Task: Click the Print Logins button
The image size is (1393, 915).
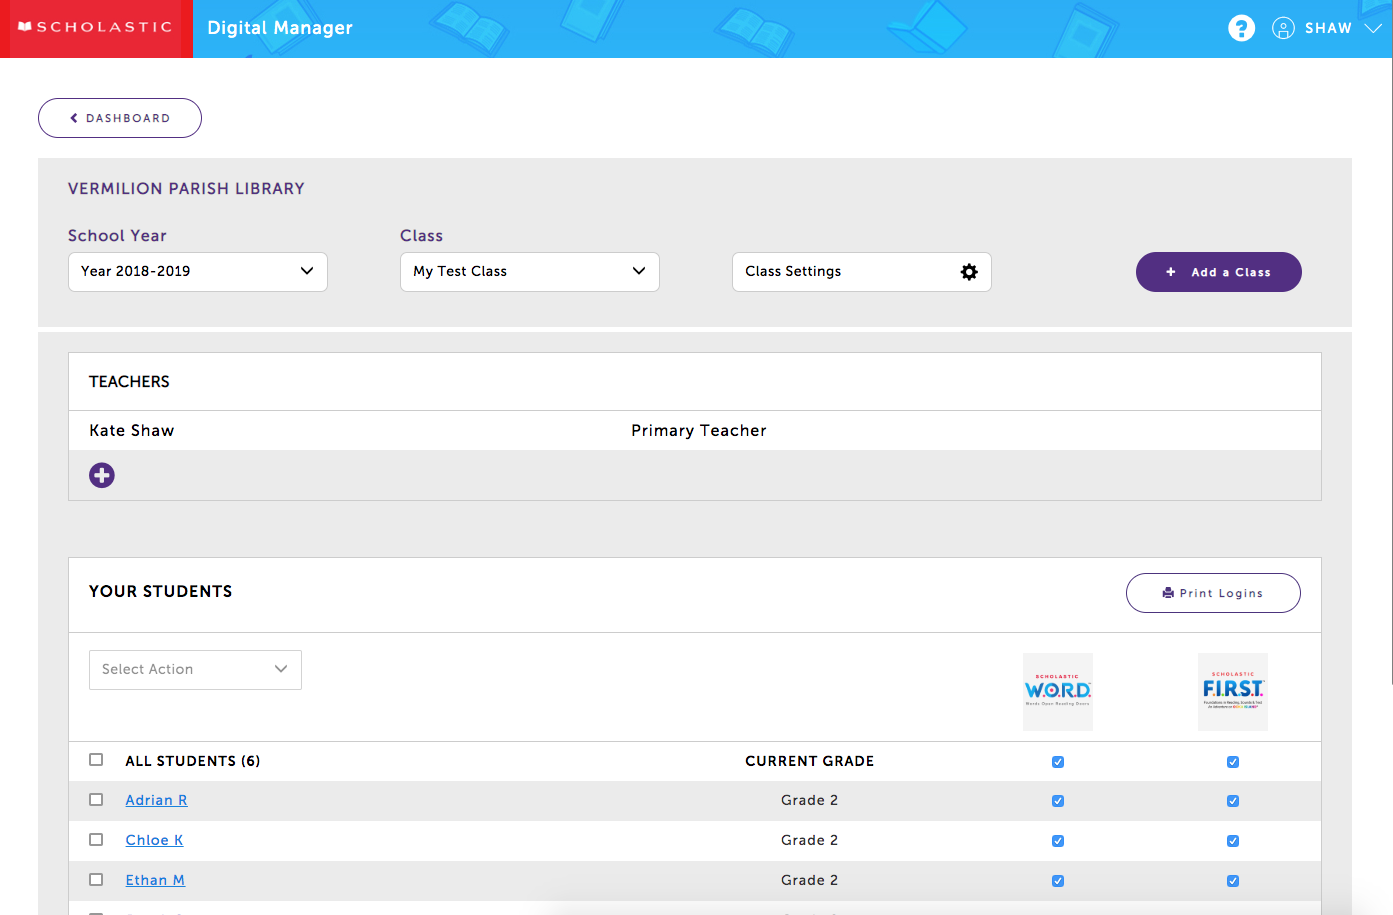Action: point(1213,593)
